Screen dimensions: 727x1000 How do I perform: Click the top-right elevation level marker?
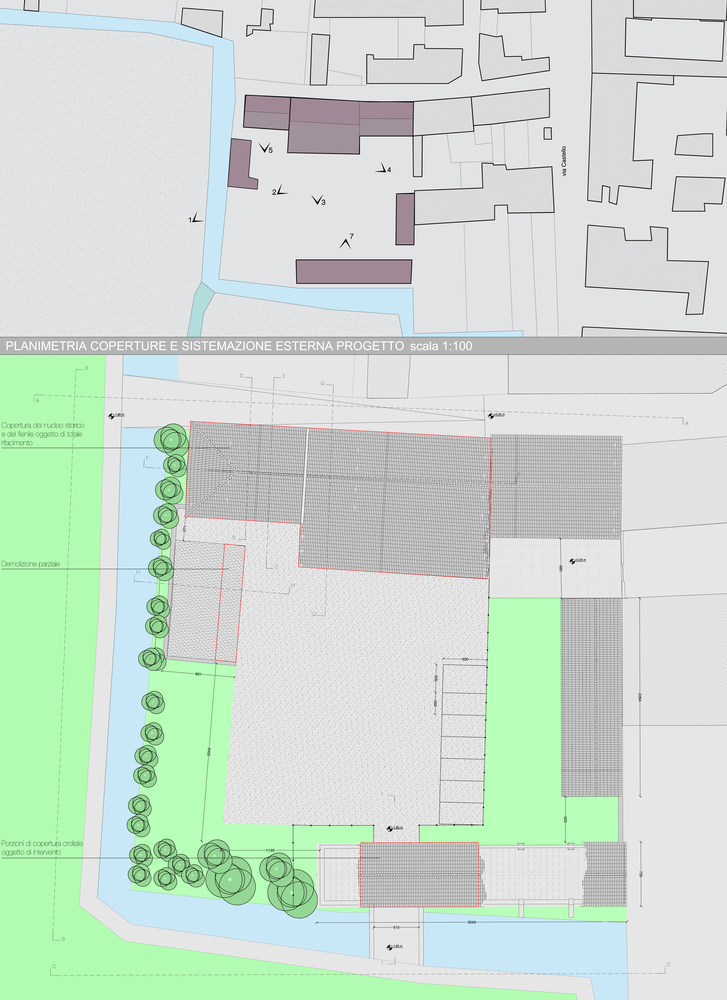(494, 415)
